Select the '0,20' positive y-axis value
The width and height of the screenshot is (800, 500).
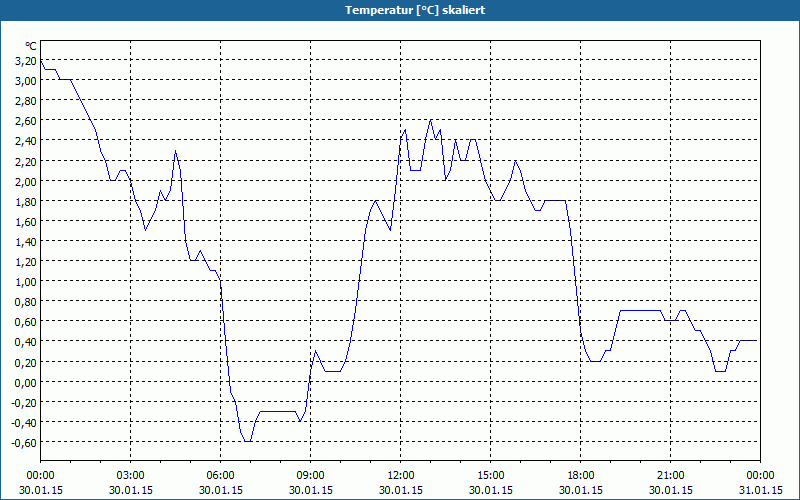click(x=27, y=363)
